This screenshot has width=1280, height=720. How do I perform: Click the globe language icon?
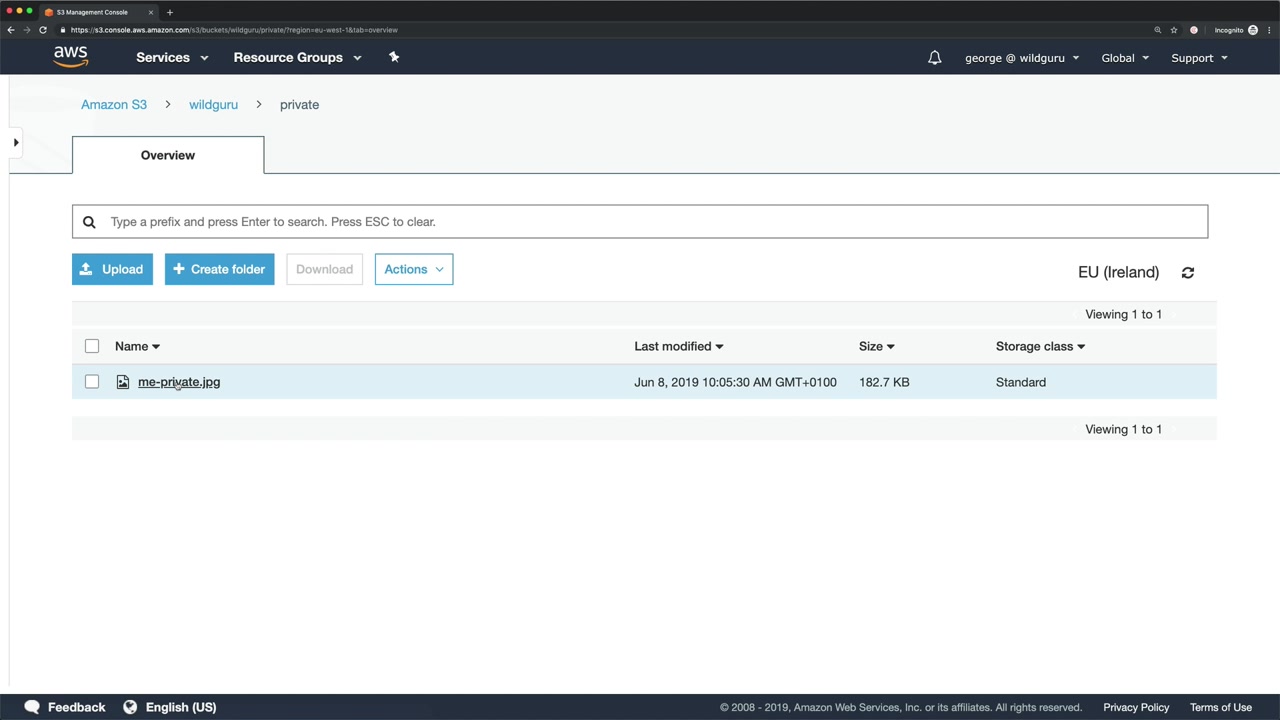click(130, 707)
